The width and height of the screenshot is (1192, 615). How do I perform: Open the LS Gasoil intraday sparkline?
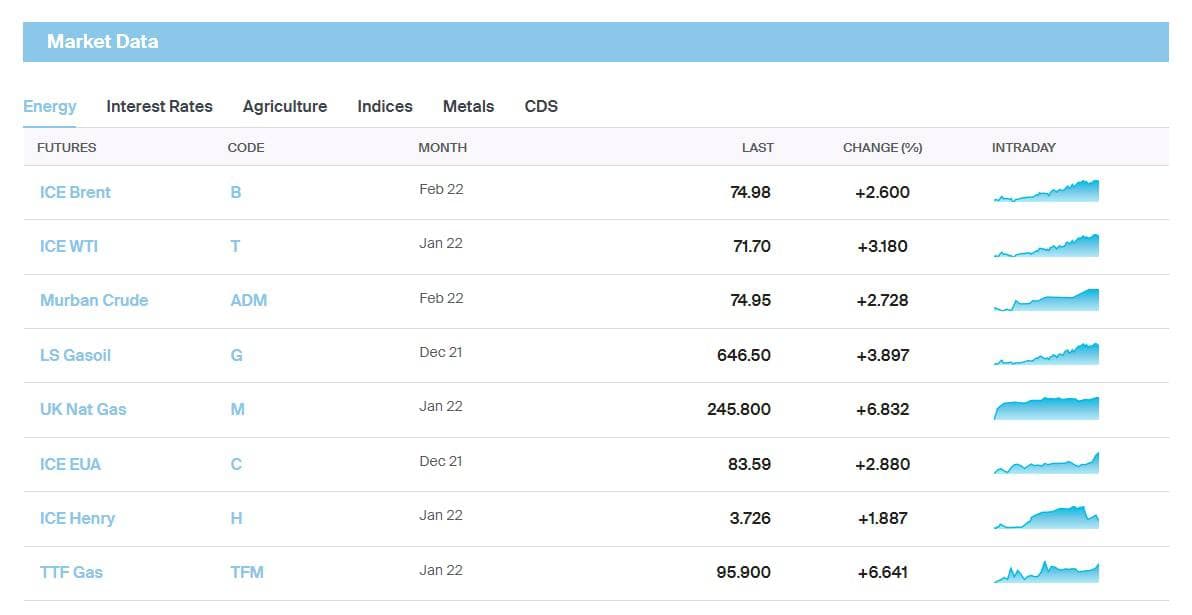tap(1046, 354)
